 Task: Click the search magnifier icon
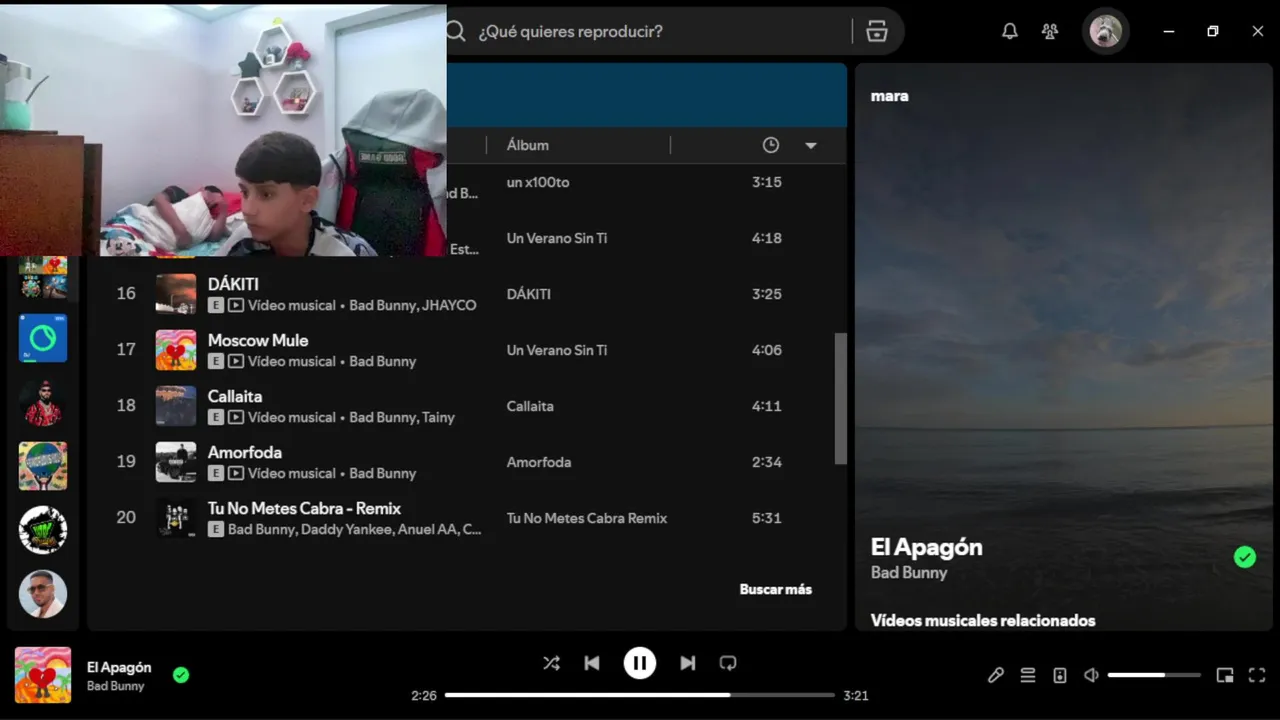point(456,31)
